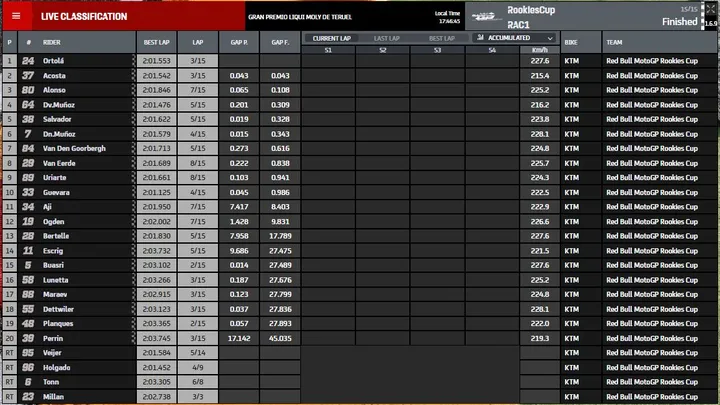The width and height of the screenshot is (720, 405).
Task: Switch to the Current Lap tab
Action: (332, 39)
